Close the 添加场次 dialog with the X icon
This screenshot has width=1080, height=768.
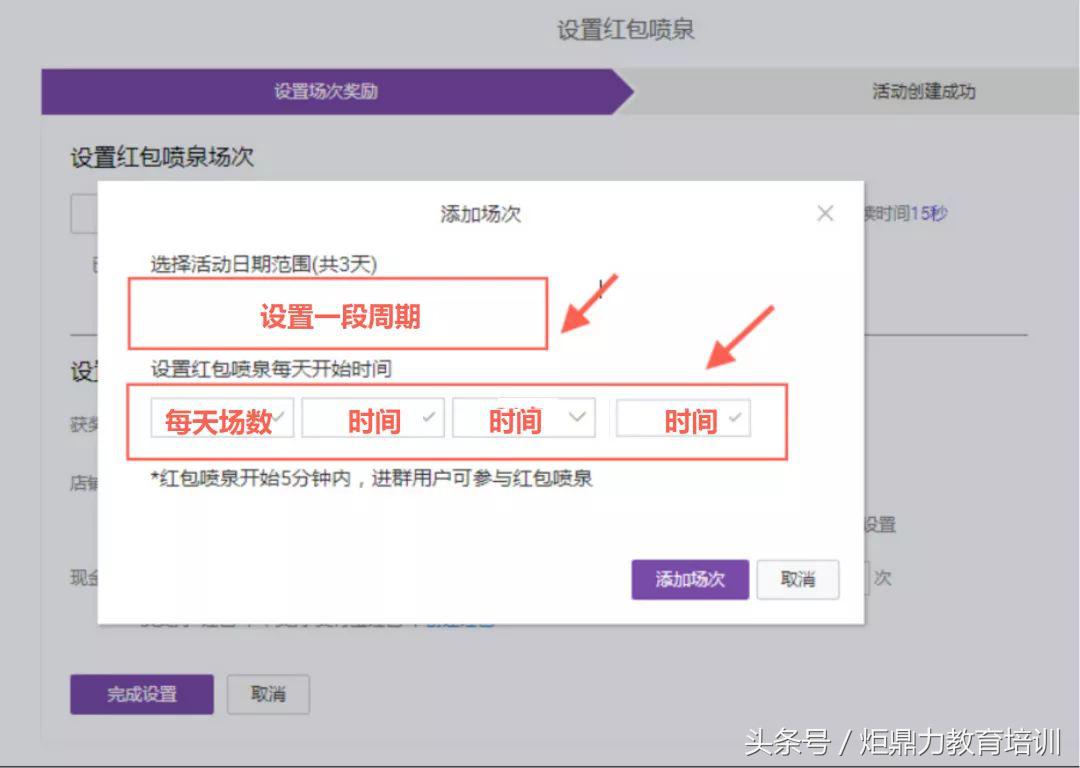[825, 212]
